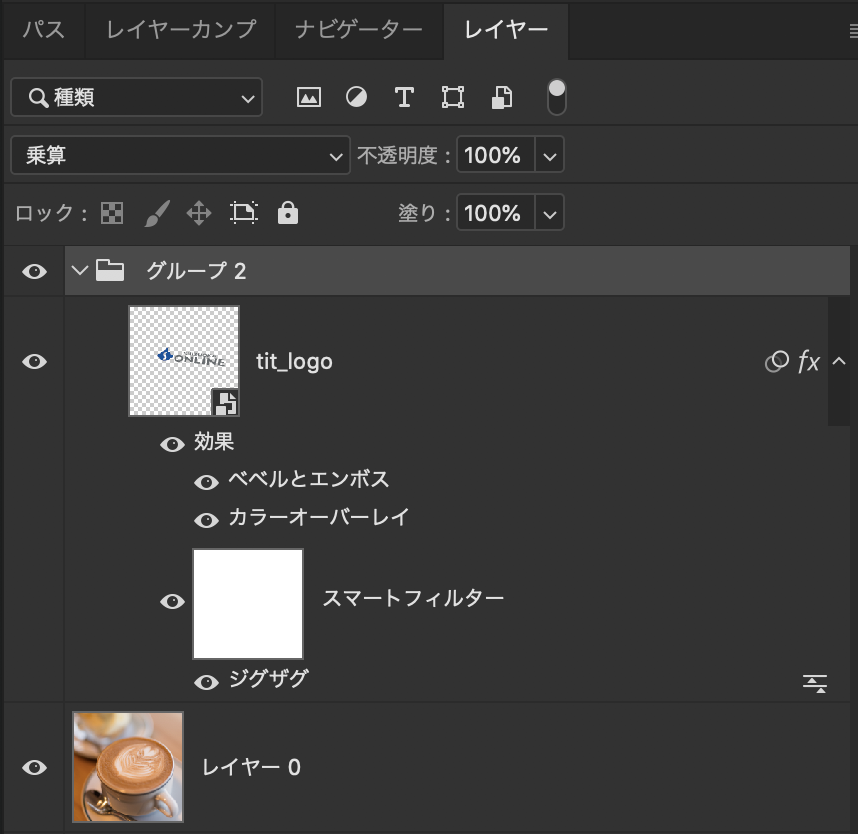Screen dimensions: 858x834
Task: Click lock image pixels brush icon
Action: tap(157, 213)
